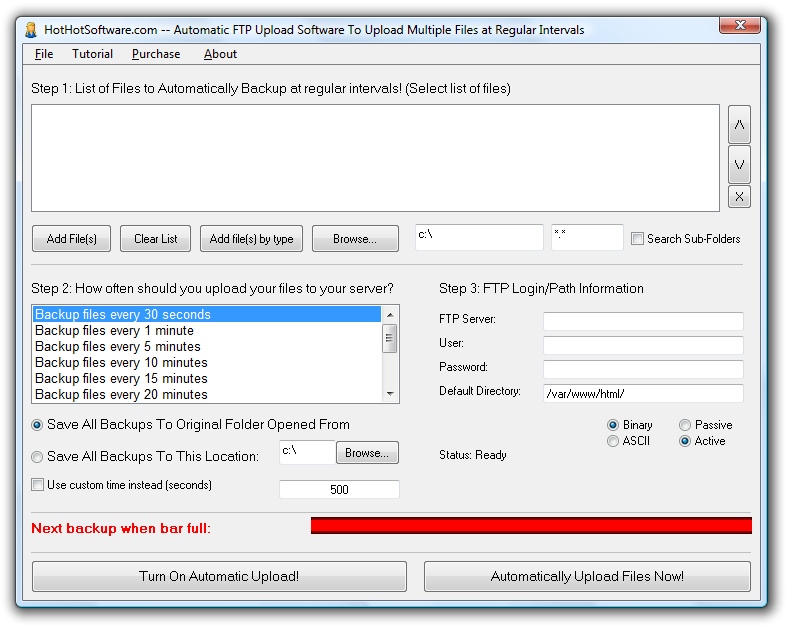Open the Tutorial menu
The width and height of the screenshot is (786, 625).
[92, 54]
